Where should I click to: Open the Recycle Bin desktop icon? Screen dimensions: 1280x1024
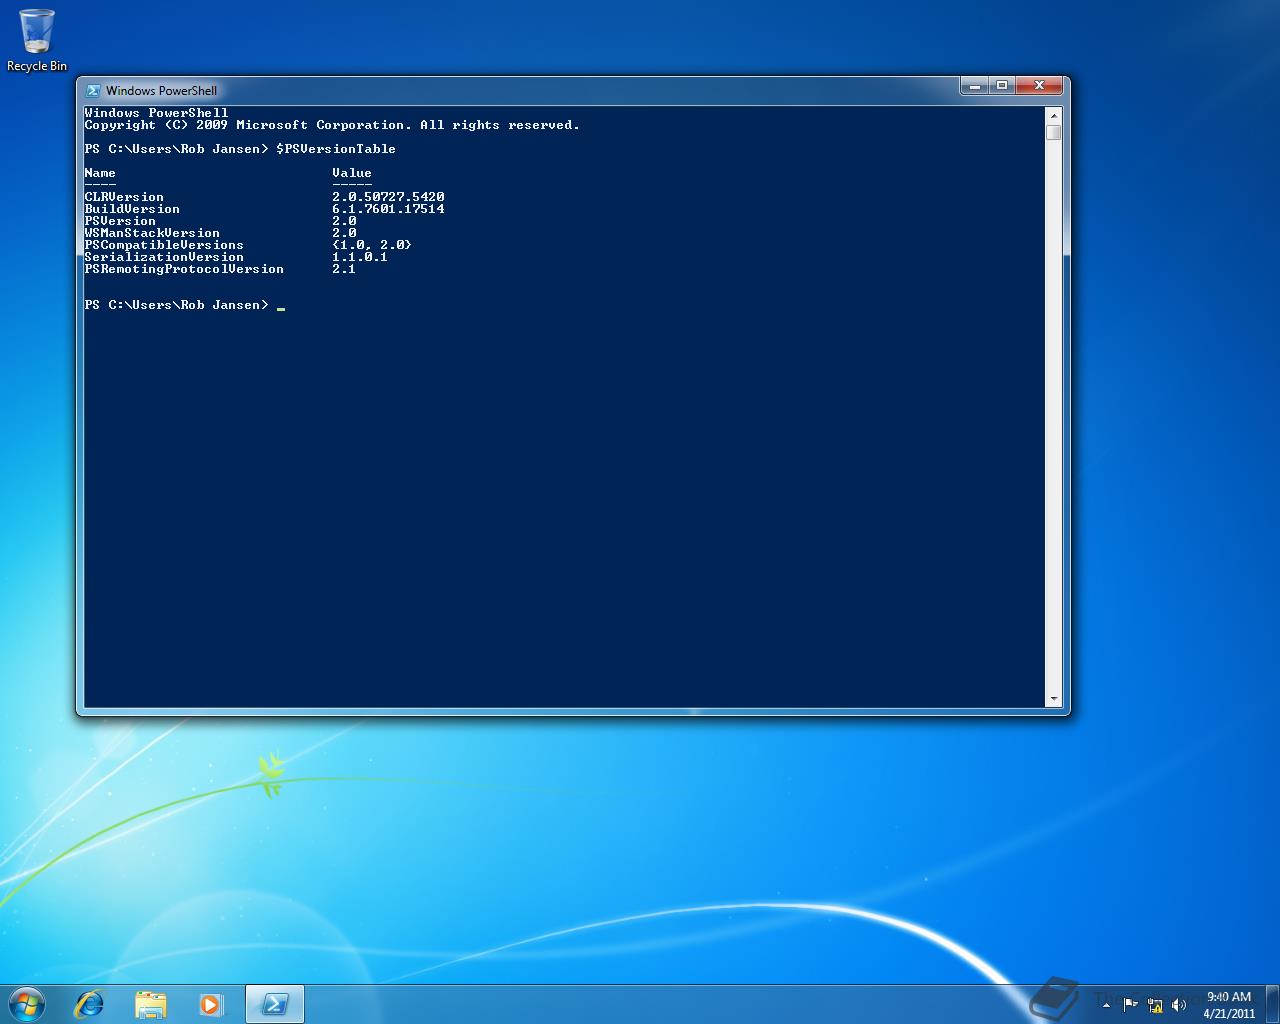(x=37, y=41)
